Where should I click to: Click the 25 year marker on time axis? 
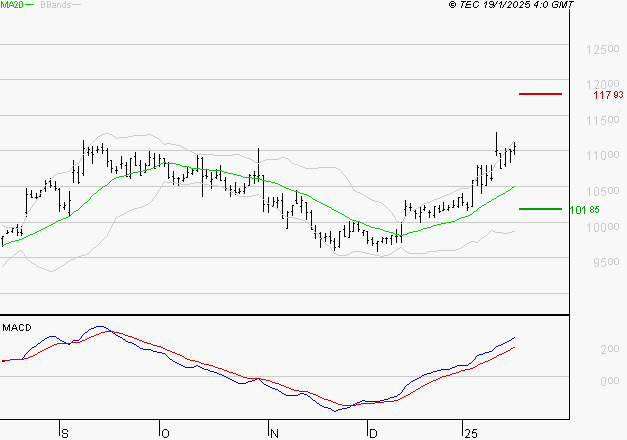(471, 433)
